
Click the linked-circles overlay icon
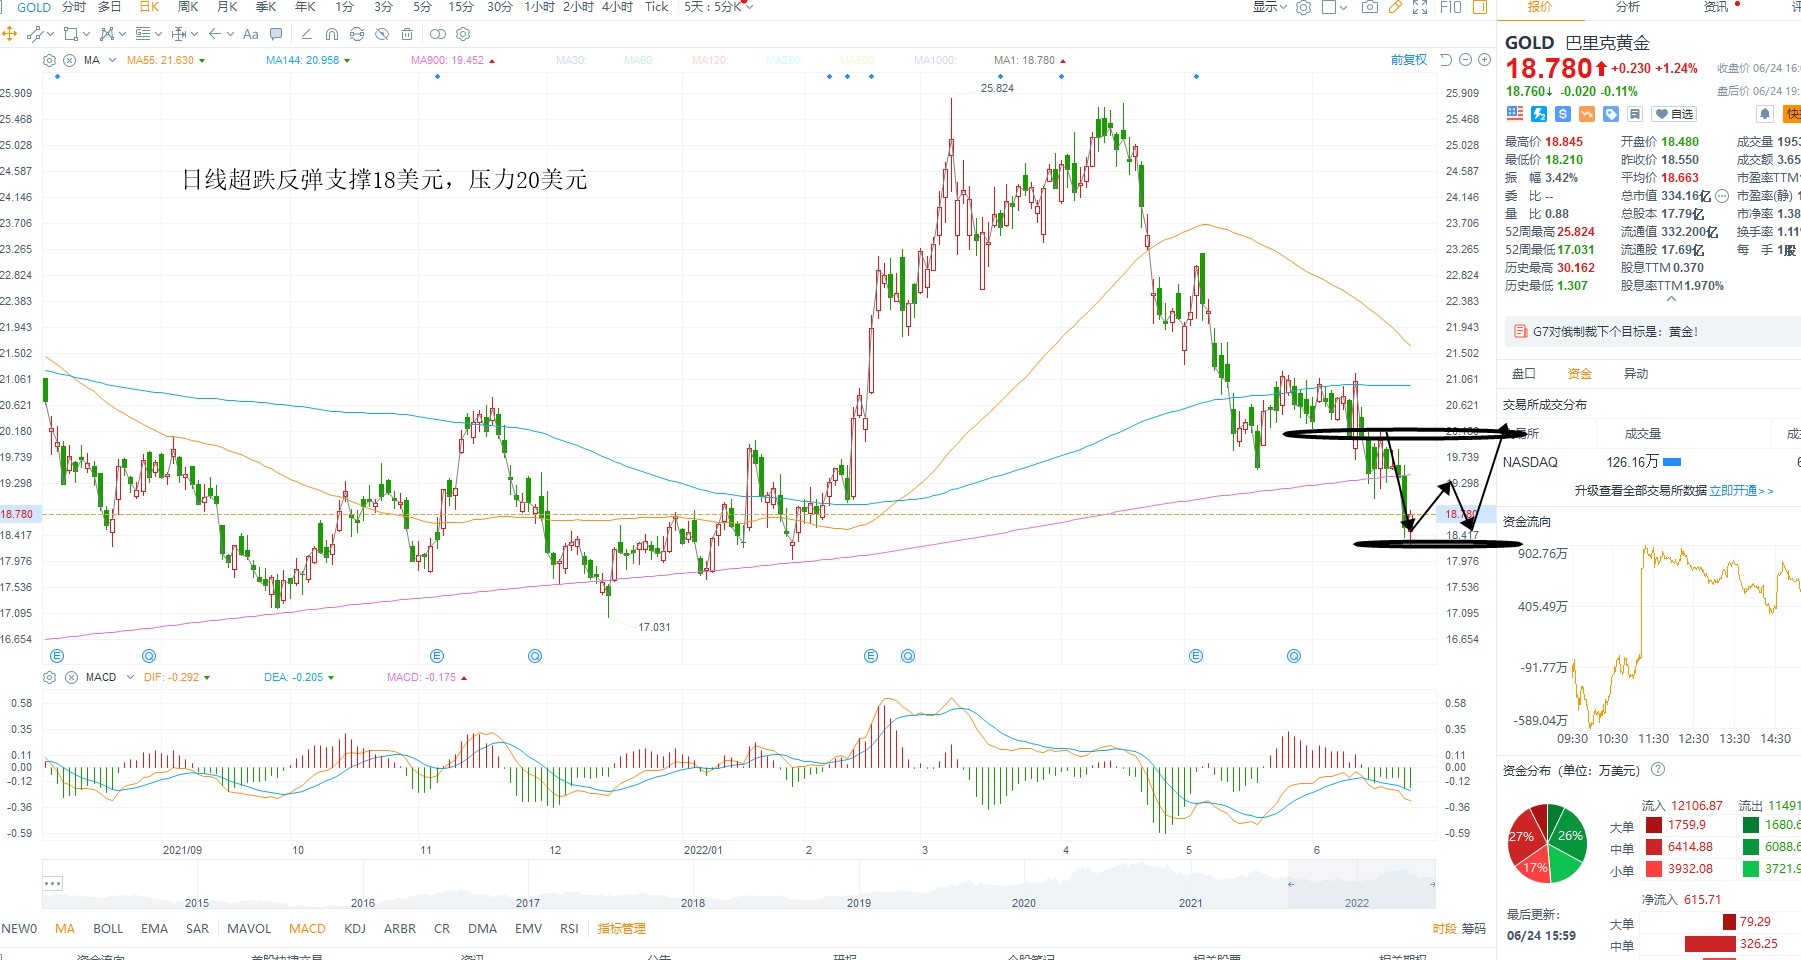438,34
